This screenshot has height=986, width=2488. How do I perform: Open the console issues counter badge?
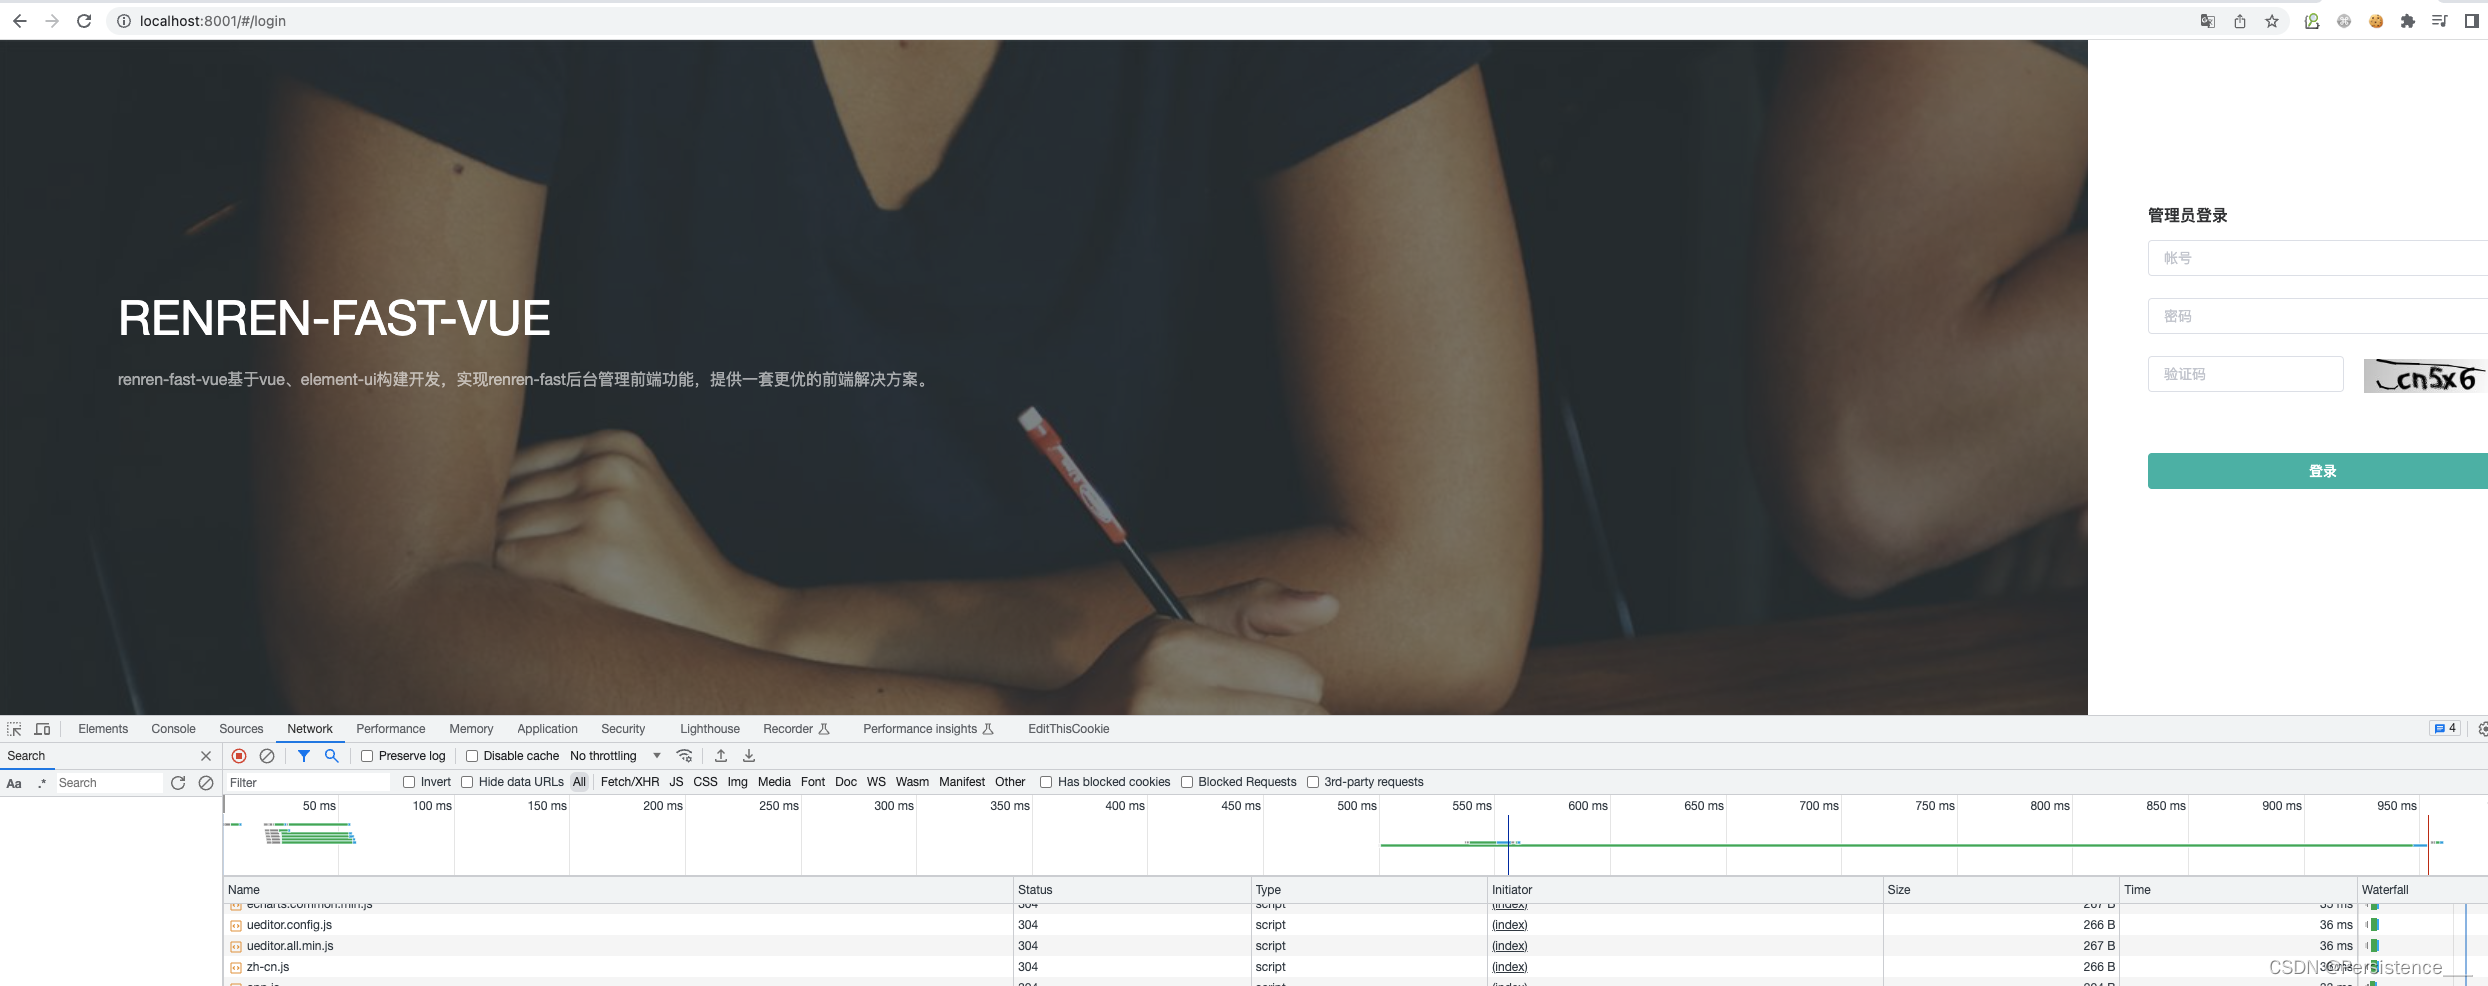[2445, 728]
